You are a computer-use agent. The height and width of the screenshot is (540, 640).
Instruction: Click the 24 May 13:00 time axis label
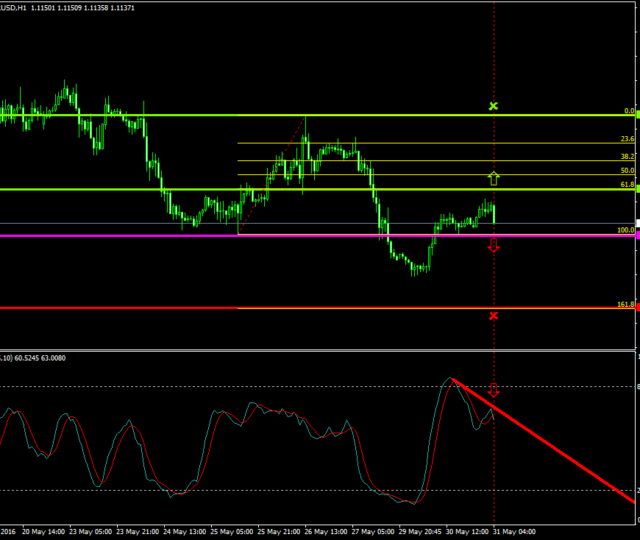click(187, 532)
